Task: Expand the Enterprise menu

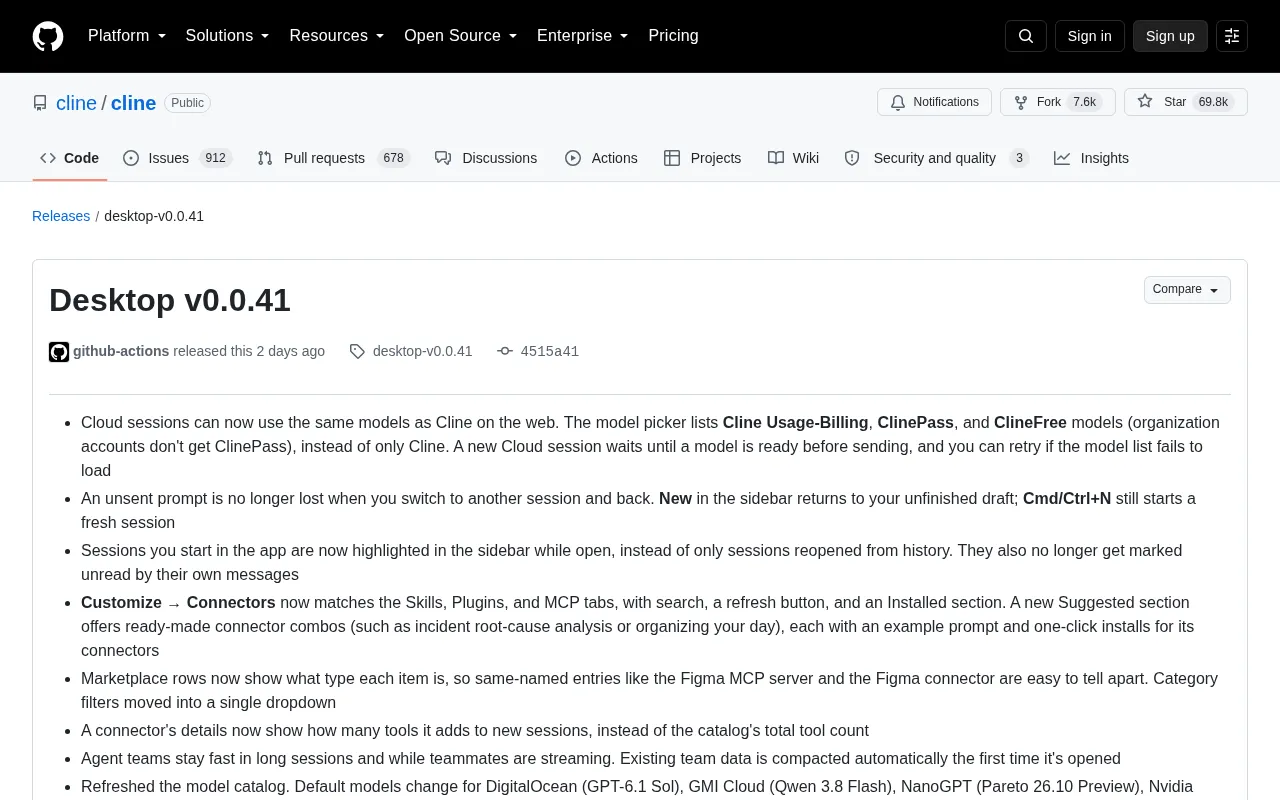Action: 583,36
